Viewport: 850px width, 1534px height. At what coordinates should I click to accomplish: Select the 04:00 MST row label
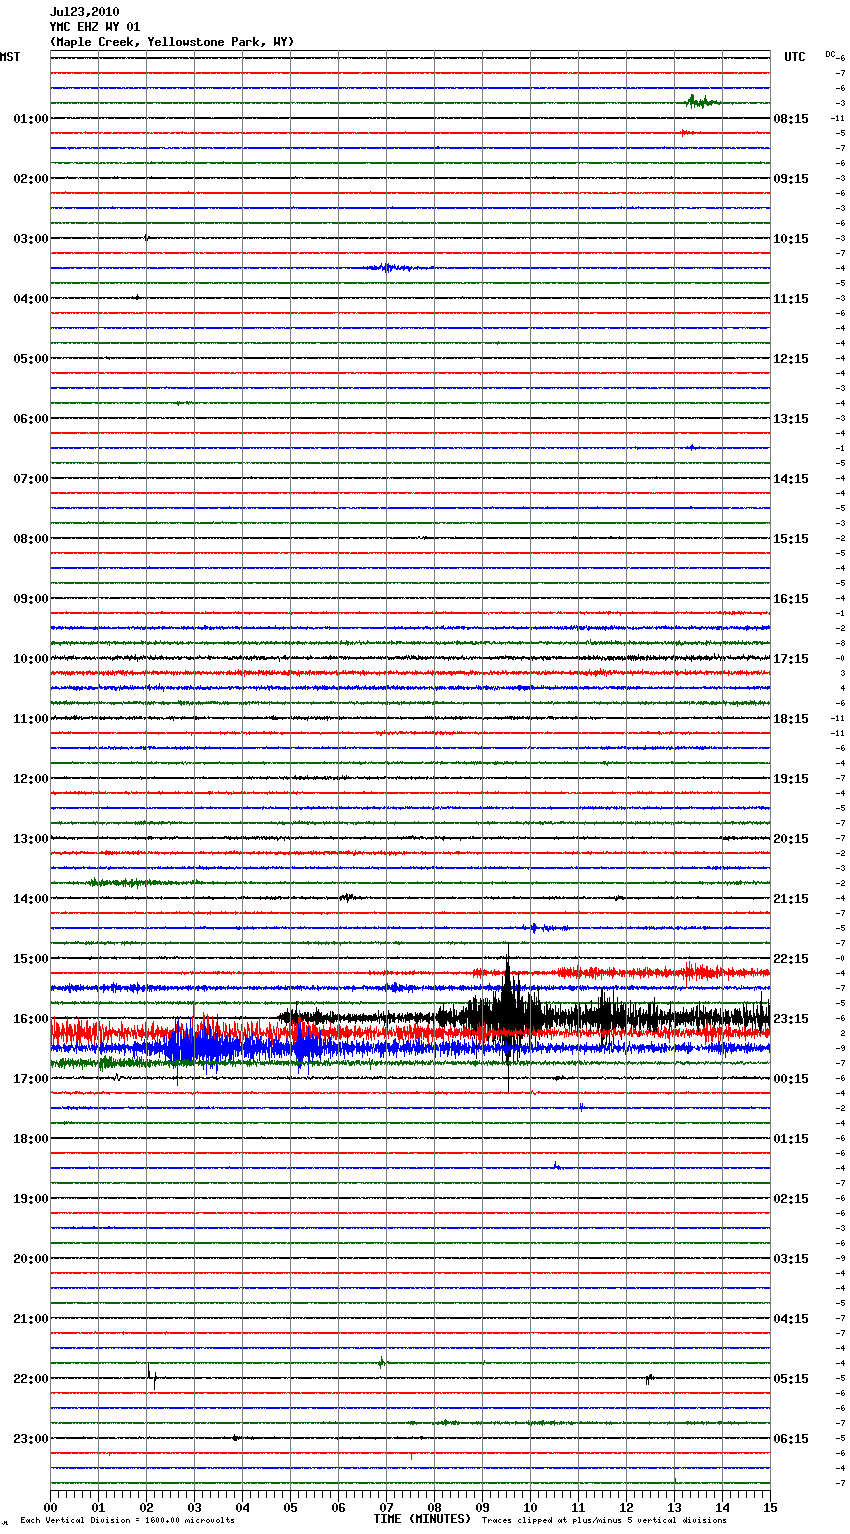[x=31, y=299]
